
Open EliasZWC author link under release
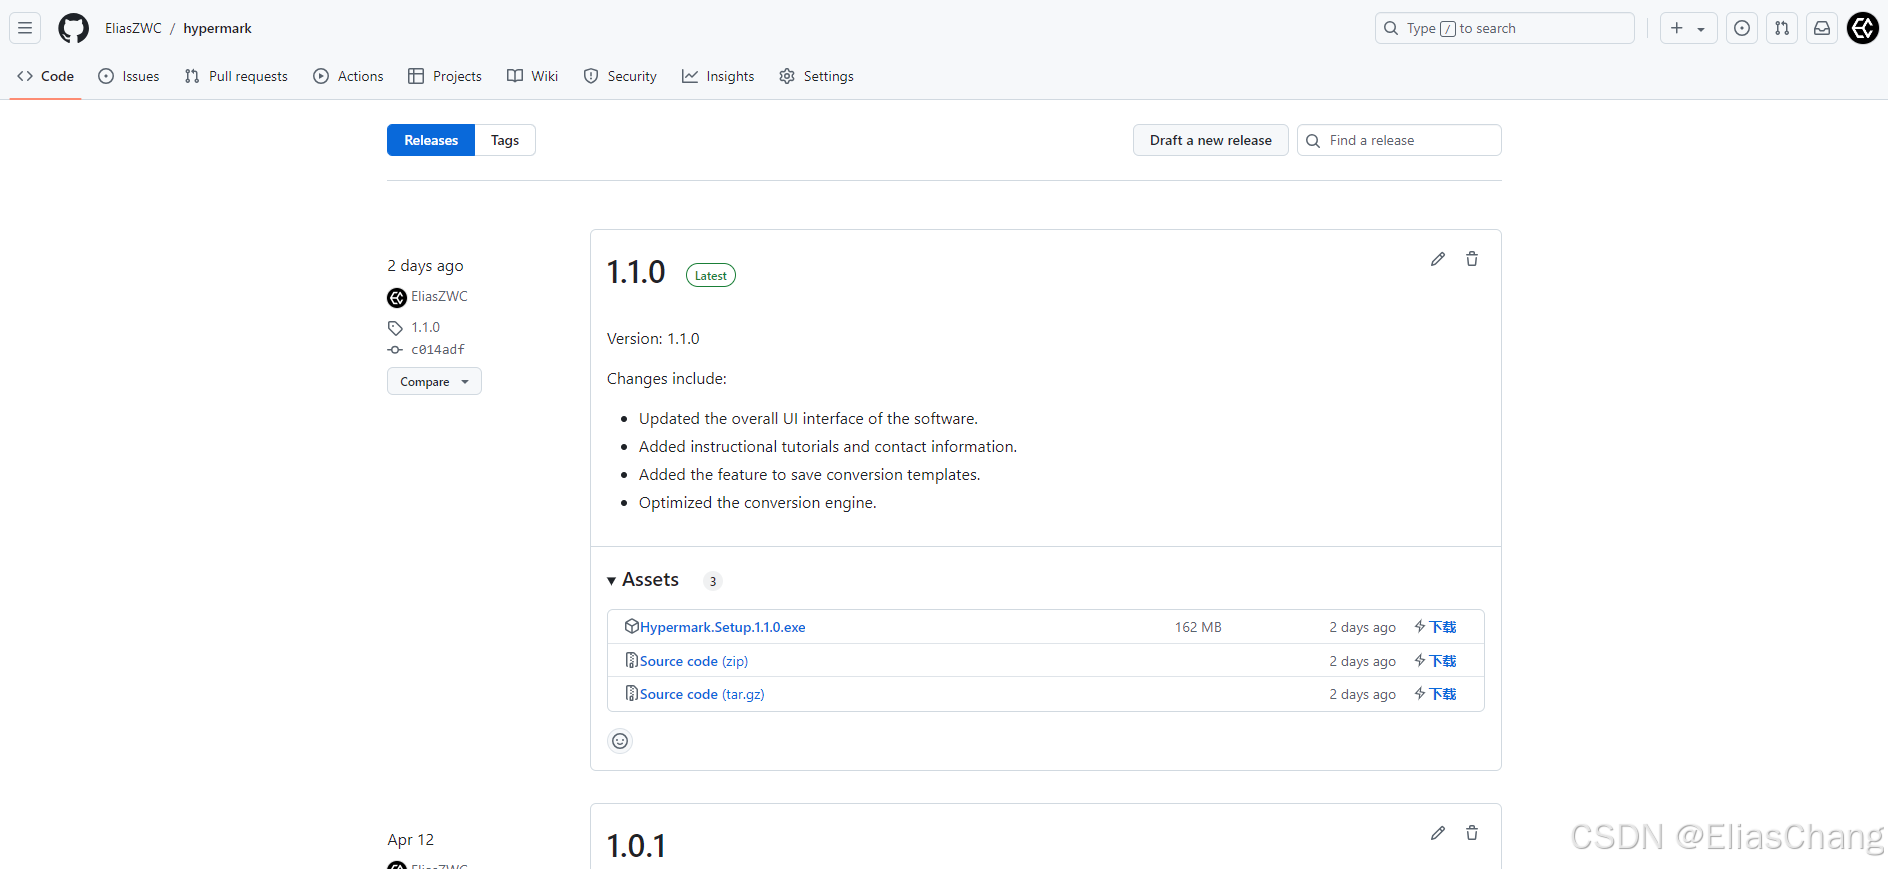pyautogui.click(x=439, y=297)
